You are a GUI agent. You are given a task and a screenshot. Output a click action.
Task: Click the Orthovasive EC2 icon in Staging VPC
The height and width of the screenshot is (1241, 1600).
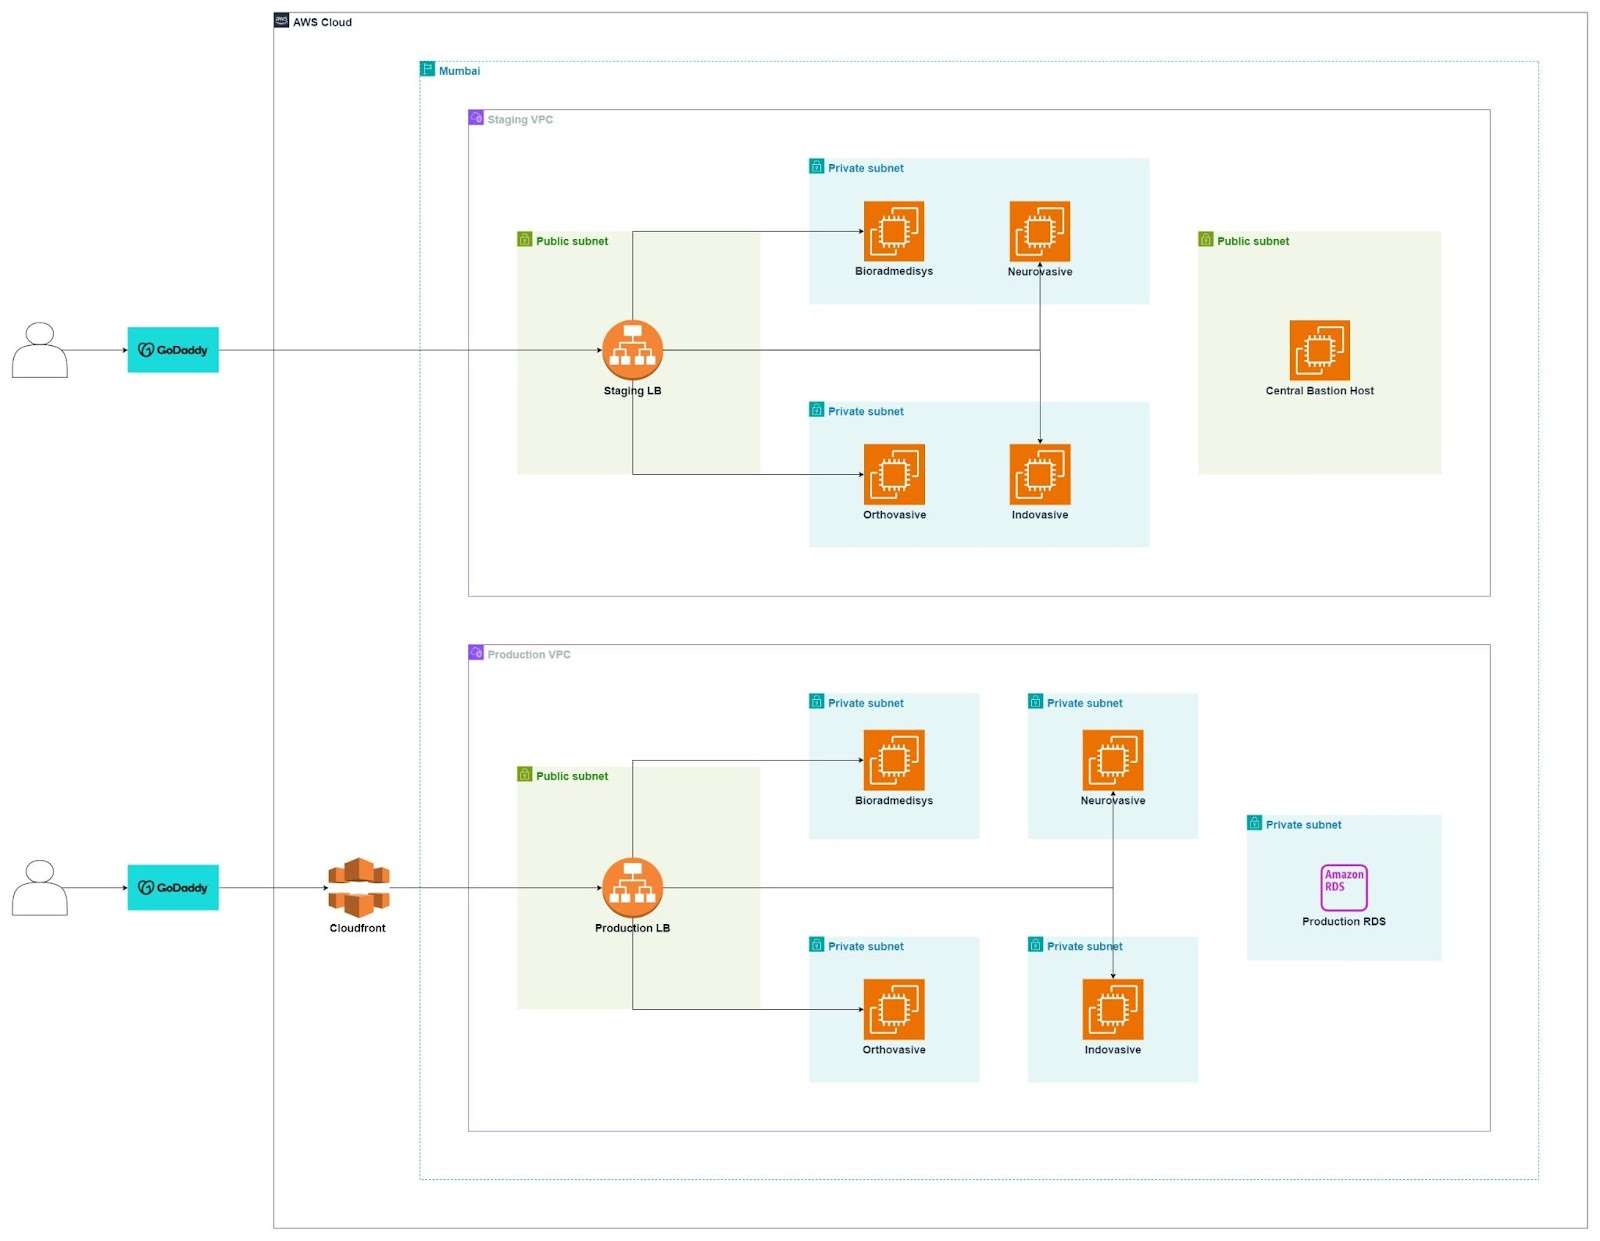click(894, 474)
